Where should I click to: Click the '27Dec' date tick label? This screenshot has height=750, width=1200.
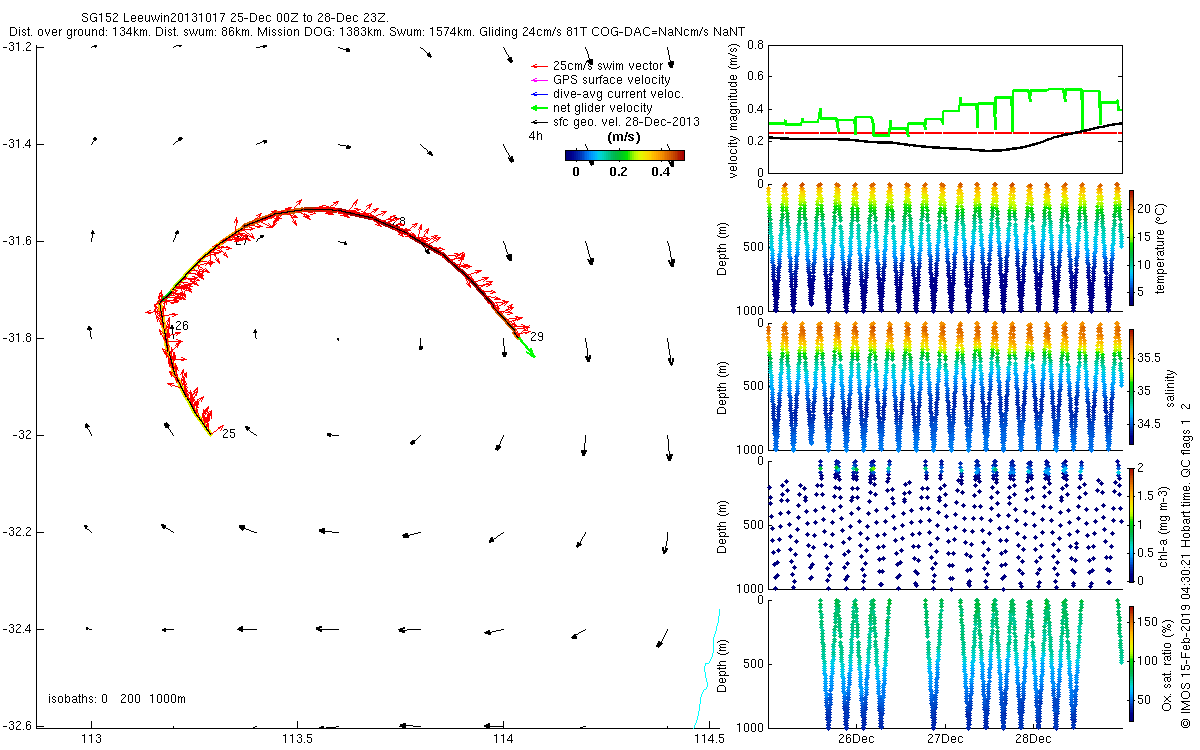(944, 740)
